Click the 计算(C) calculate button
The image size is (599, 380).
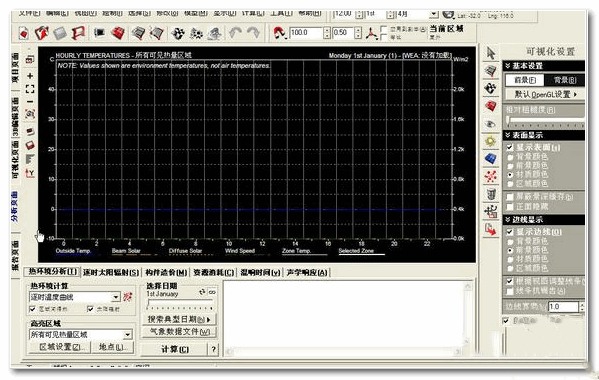tap(175, 349)
